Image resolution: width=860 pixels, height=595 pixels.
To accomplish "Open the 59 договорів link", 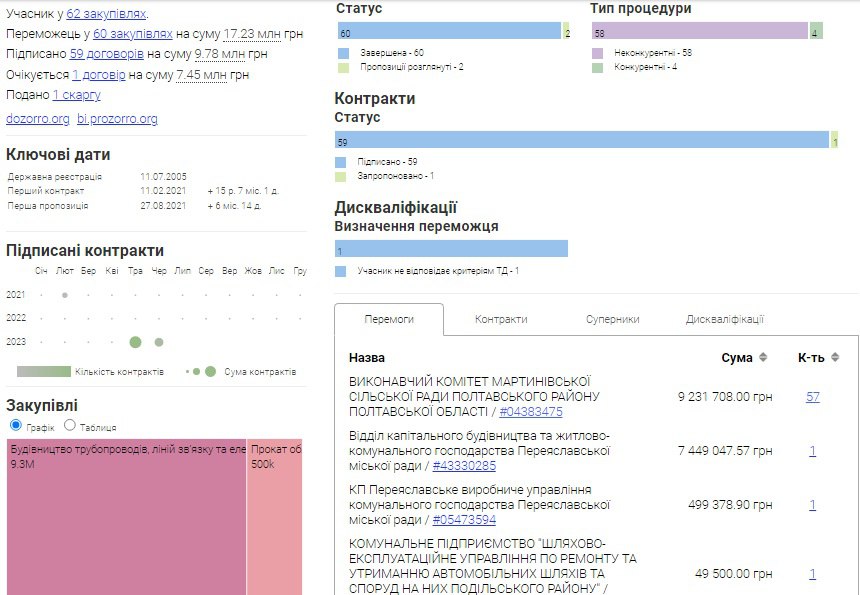I will tap(107, 54).
